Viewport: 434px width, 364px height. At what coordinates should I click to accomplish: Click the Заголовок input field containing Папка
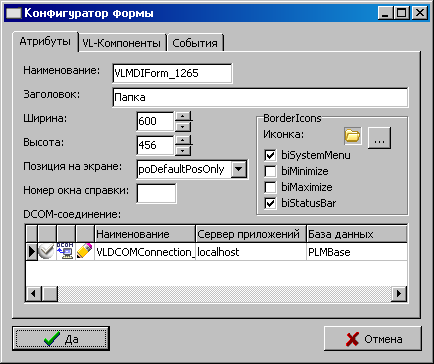(260, 97)
